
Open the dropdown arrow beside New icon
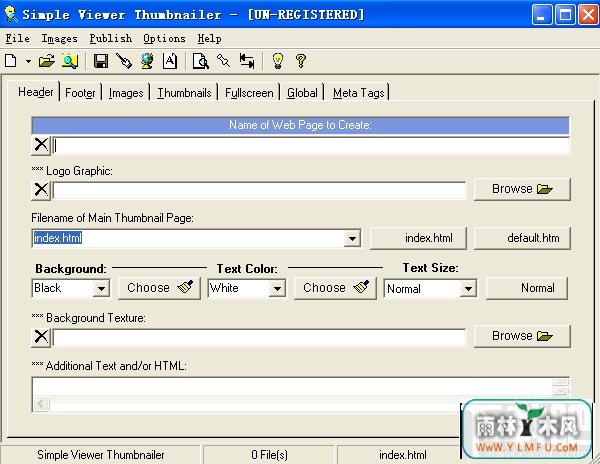[28, 61]
